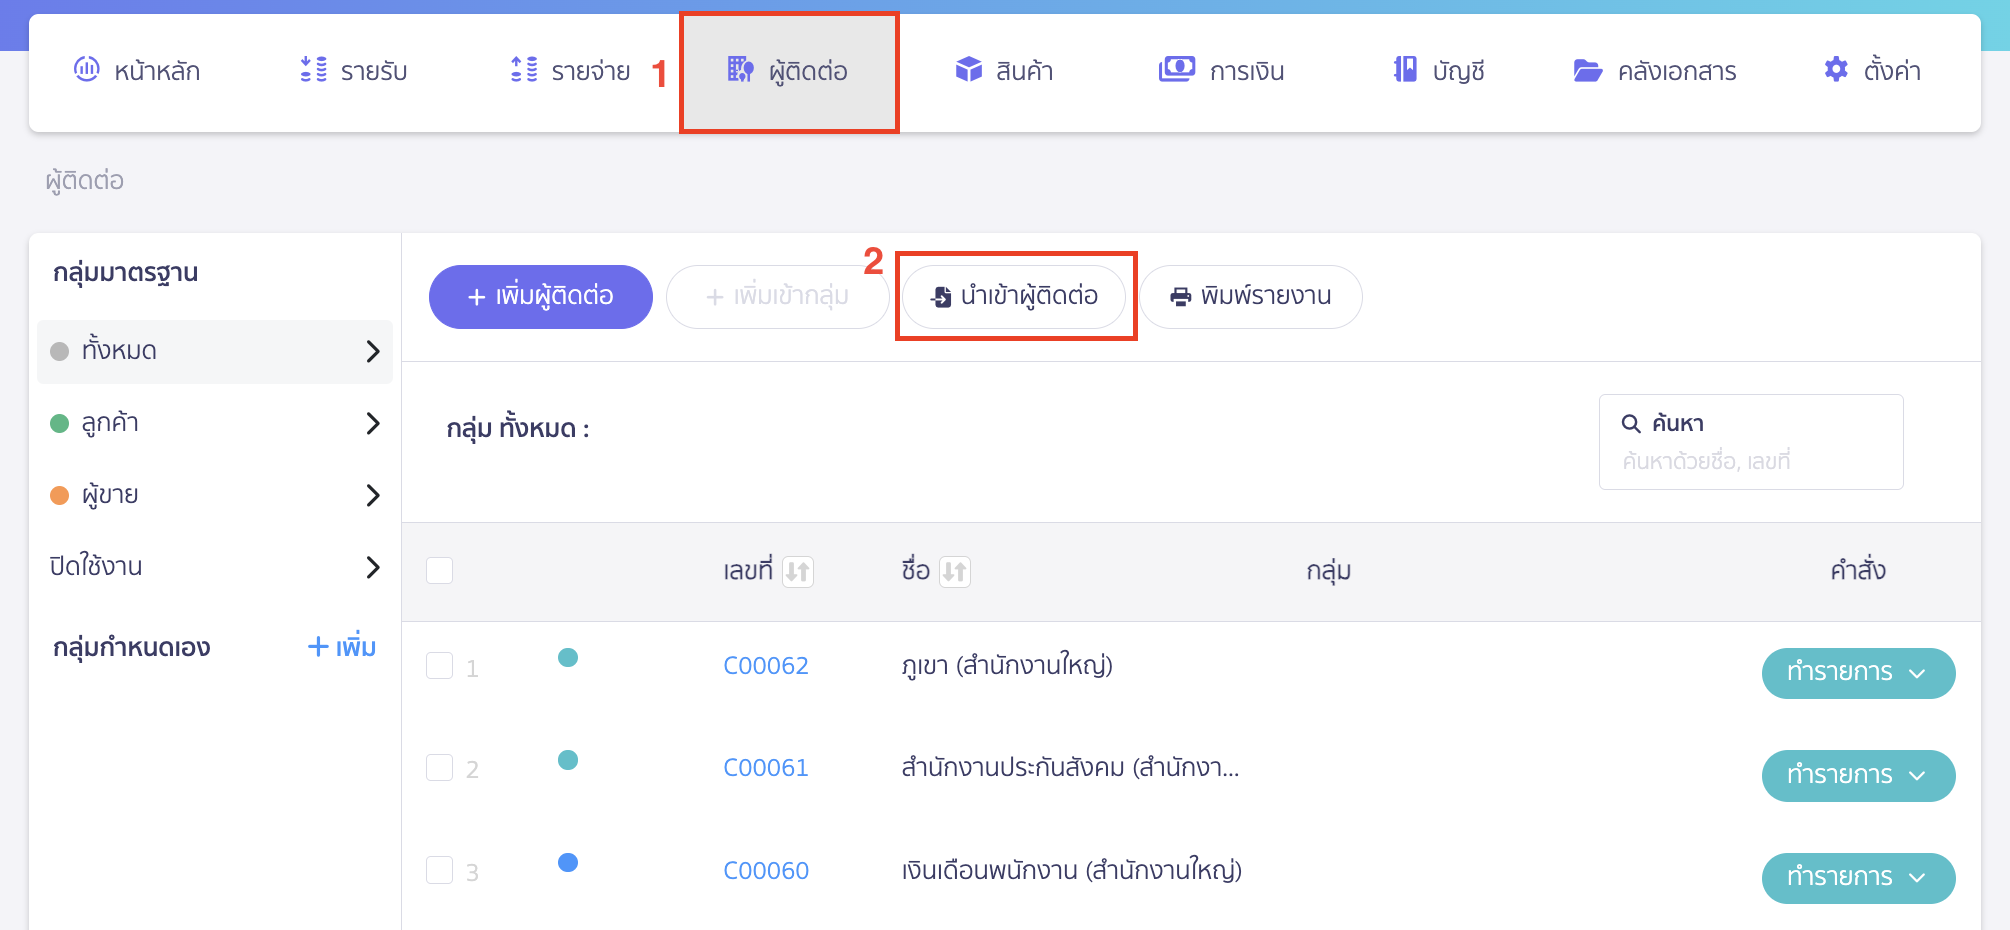Screen dimensions: 2010x930
Task: Open the หน้าหลัก home icon
Action: (x=88, y=68)
